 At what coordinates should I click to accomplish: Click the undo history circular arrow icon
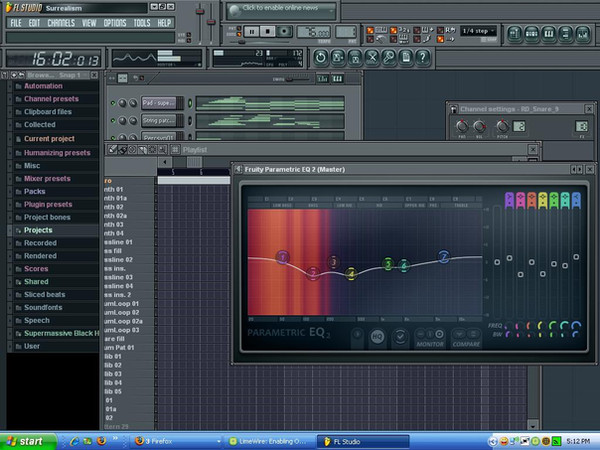(x=321, y=58)
